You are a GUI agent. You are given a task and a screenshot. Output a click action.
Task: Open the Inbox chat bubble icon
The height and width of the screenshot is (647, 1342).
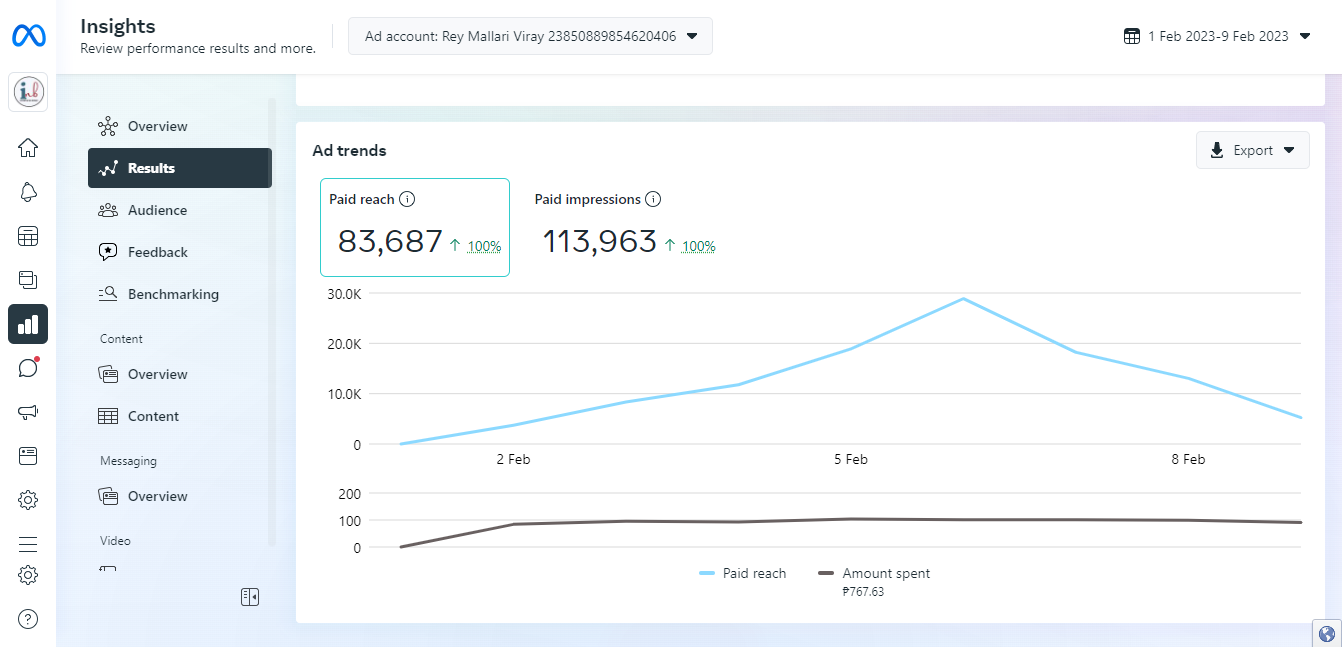point(28,368)
